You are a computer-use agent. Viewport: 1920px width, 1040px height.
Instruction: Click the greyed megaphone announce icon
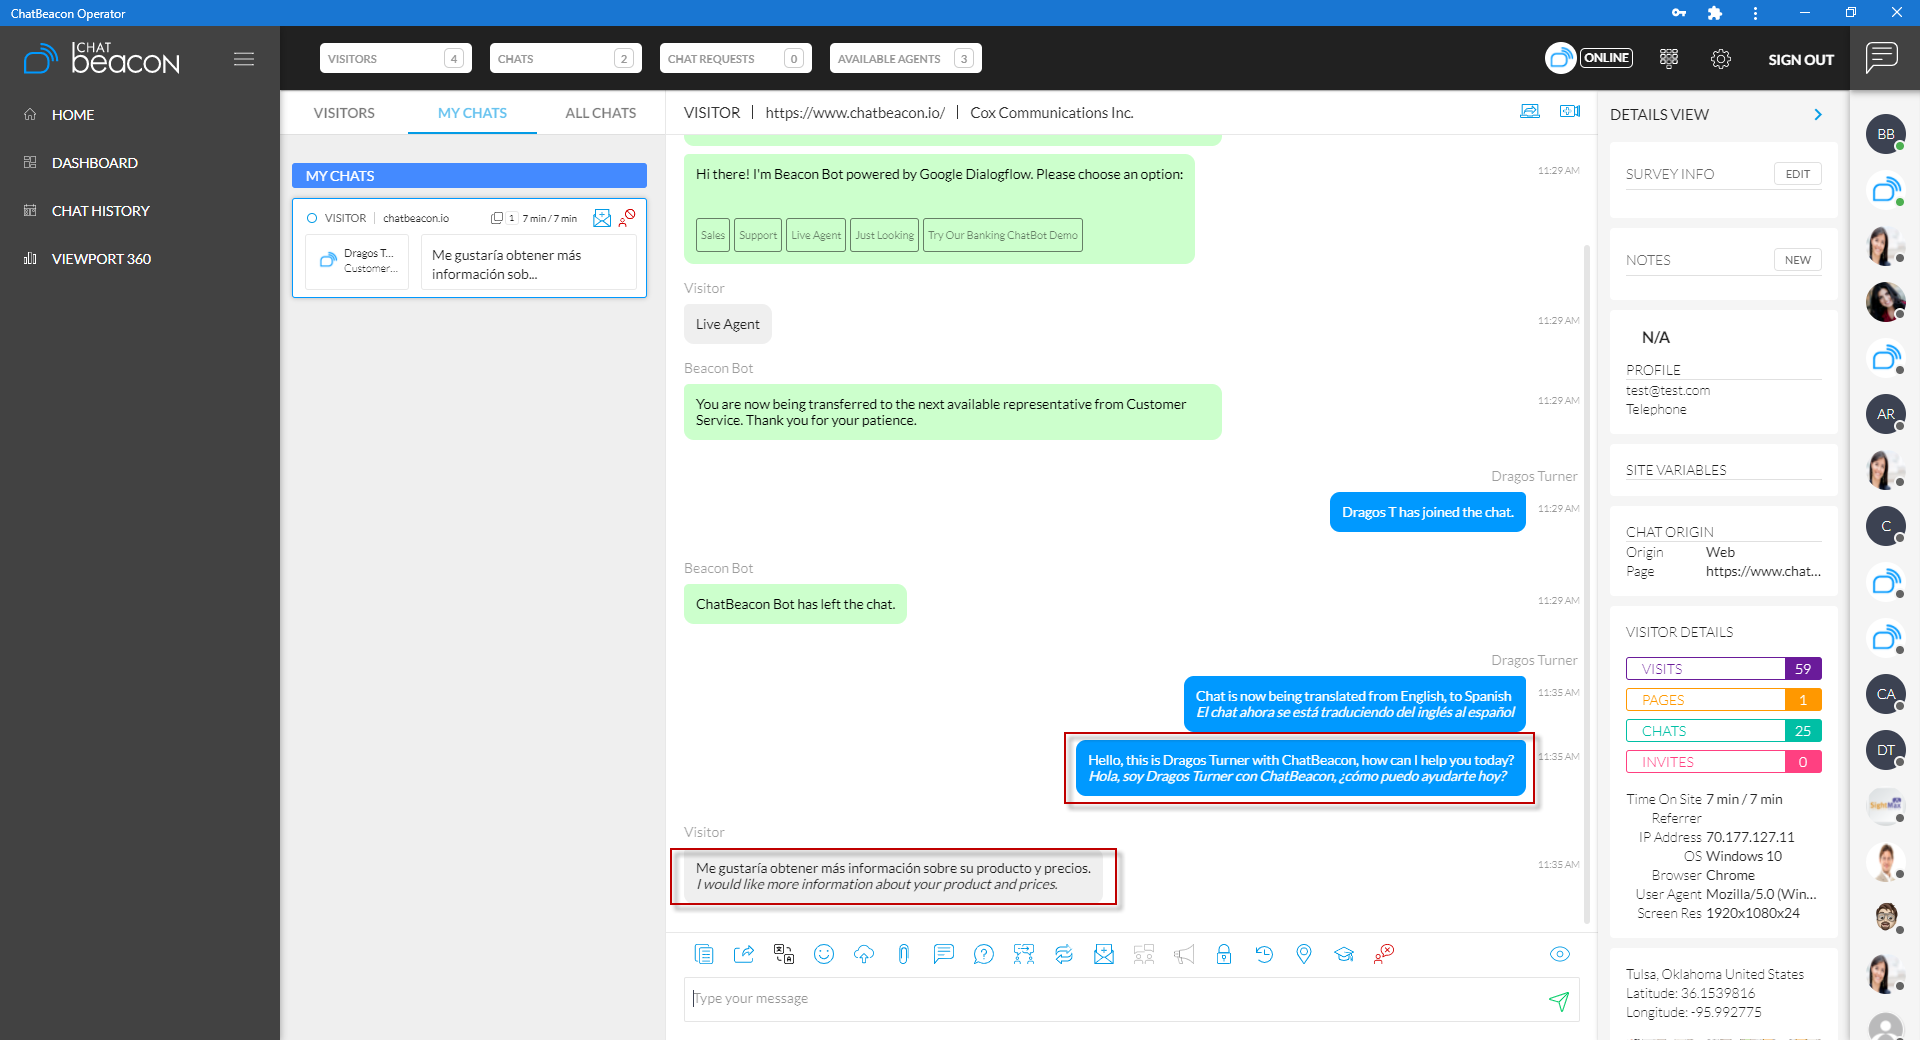coord(1184,954)
